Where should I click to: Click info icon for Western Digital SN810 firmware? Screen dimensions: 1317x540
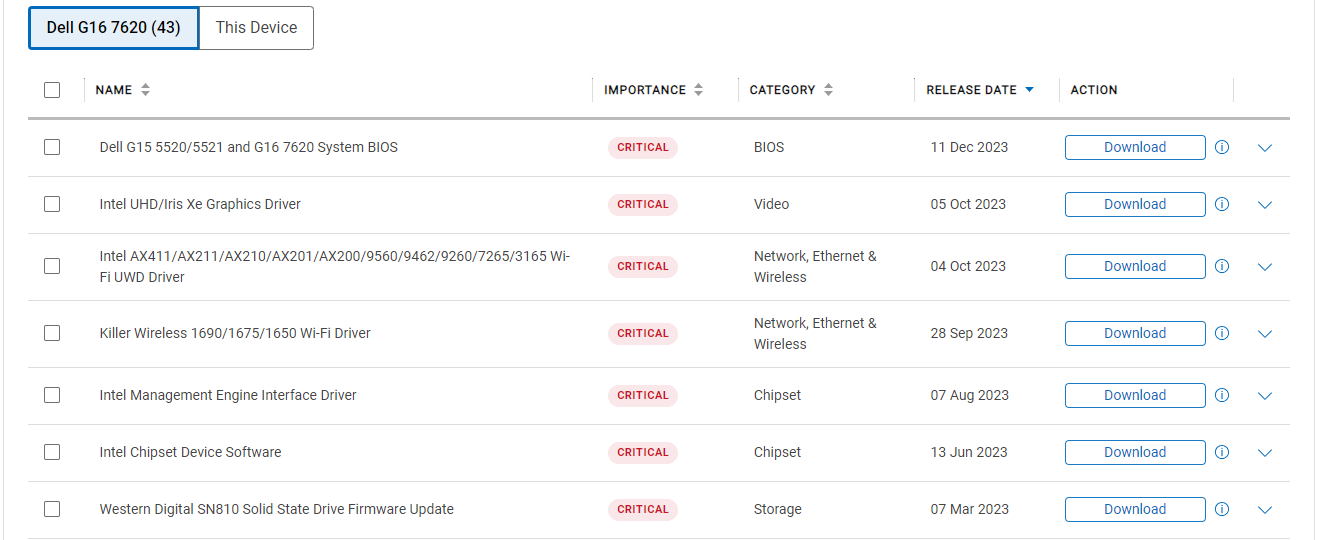pos(1221,509)
